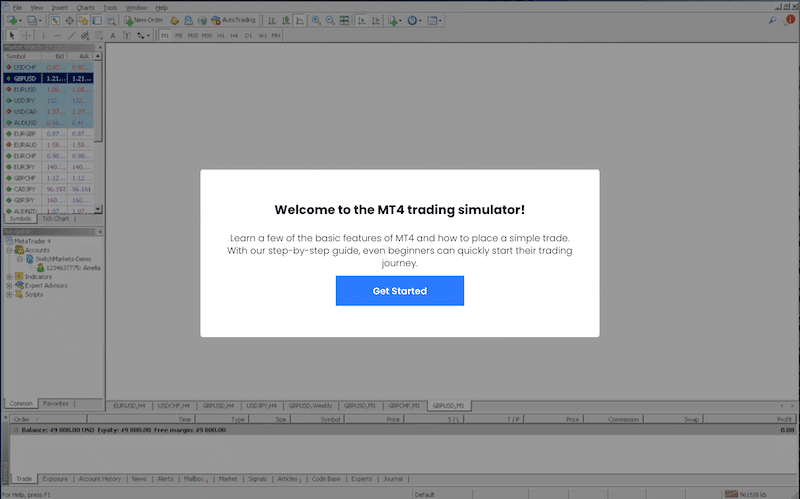Click the Tile Windows icon

(x=344, y=20)
